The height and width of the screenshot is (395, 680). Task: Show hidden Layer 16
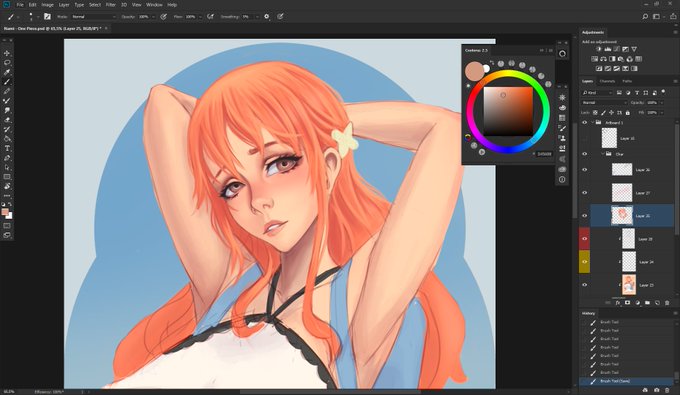585,139
